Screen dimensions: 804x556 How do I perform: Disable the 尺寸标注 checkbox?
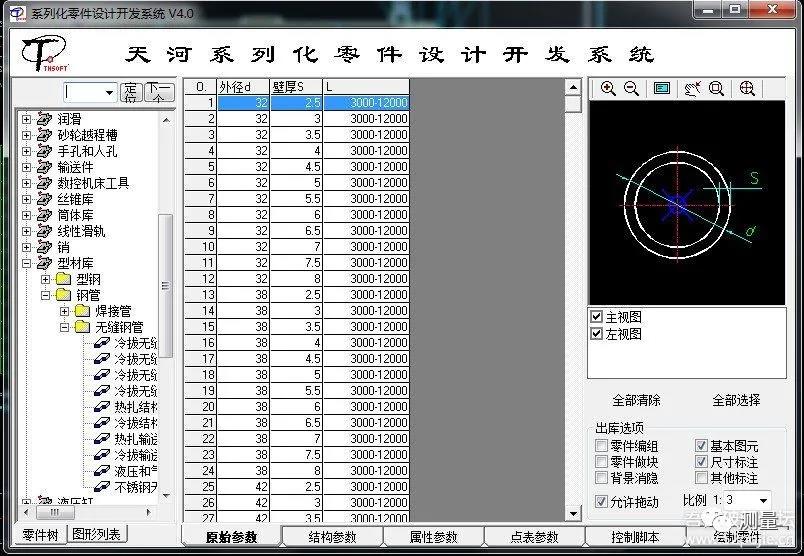click(x=701, y=462)
